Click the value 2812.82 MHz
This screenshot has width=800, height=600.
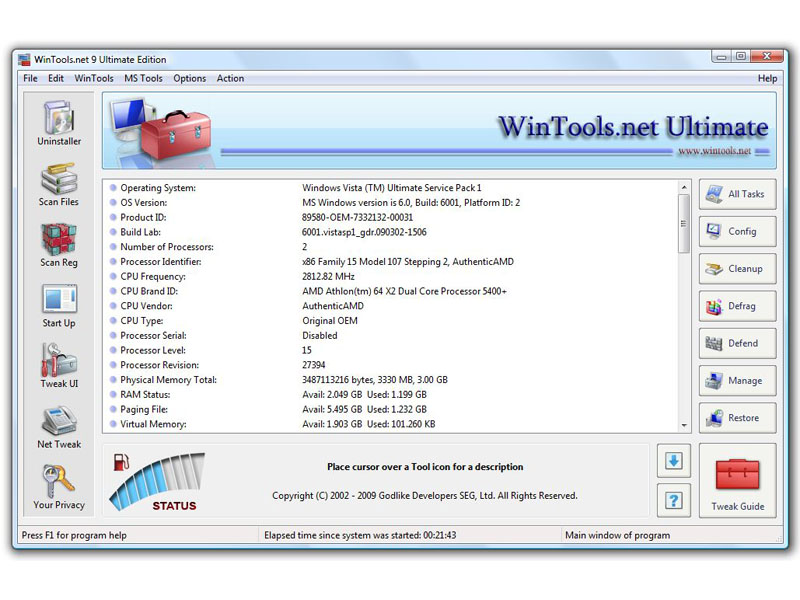[328, 277]
